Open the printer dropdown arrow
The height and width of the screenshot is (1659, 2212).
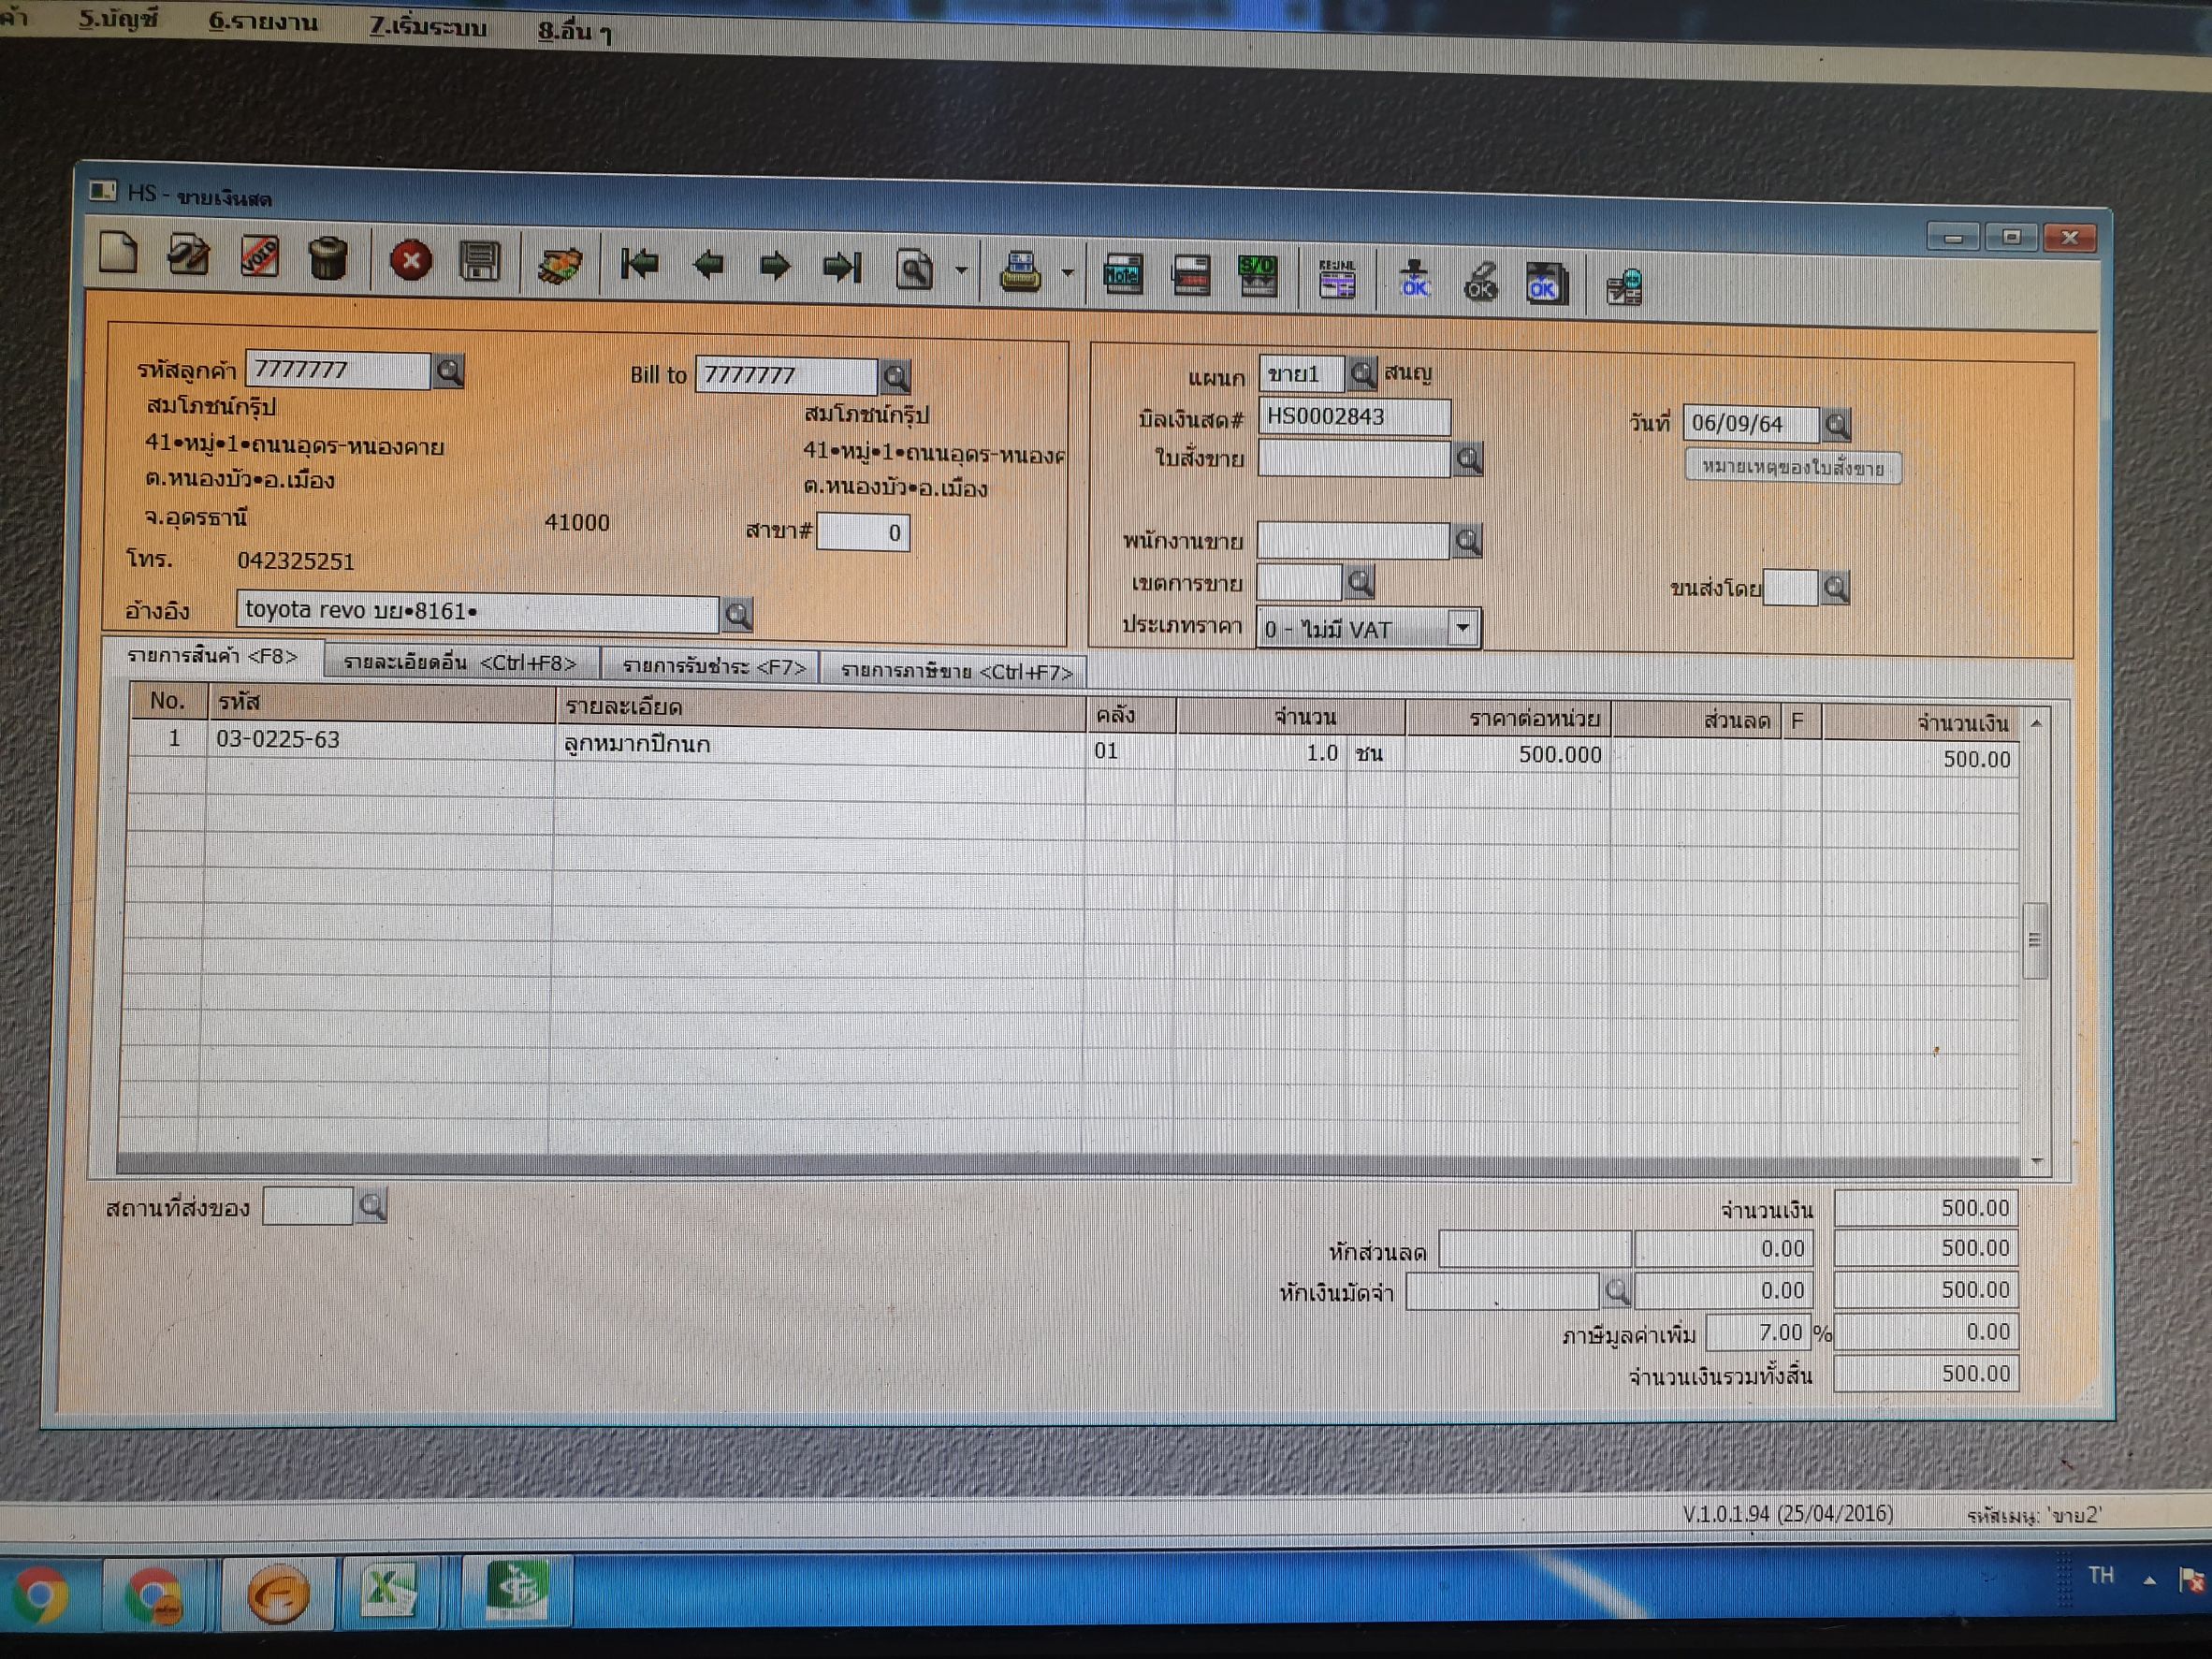(1067, 272)
